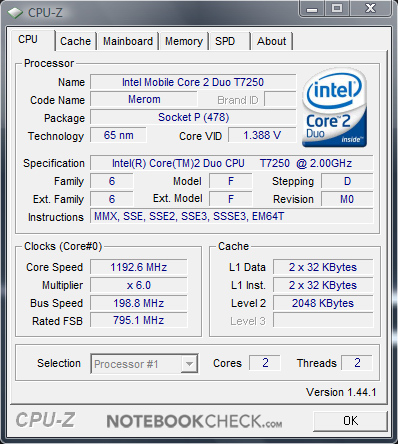The image size is (398, 444).
Task: Click the Ext. Family value 6
Action: [112, 199]
